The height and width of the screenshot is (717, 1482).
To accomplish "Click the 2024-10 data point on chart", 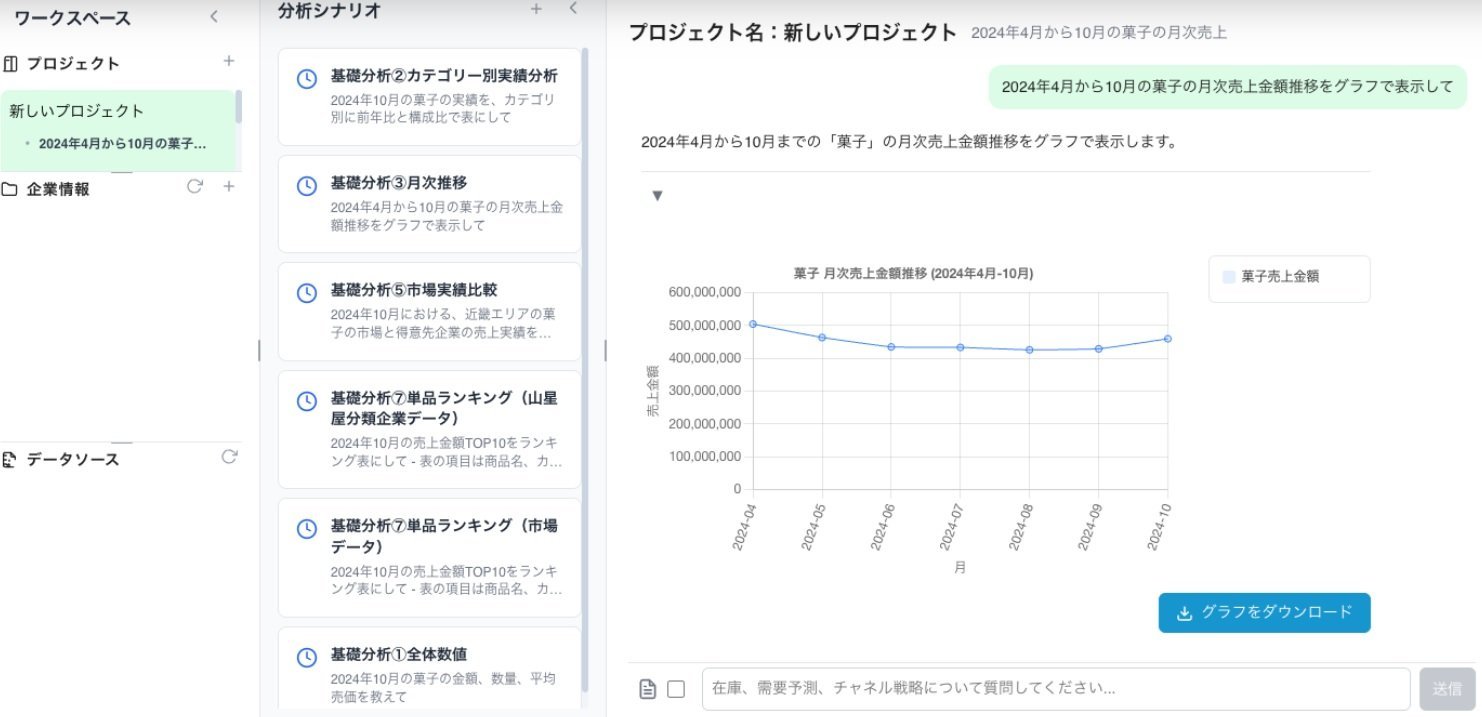I will [1167, 339].
